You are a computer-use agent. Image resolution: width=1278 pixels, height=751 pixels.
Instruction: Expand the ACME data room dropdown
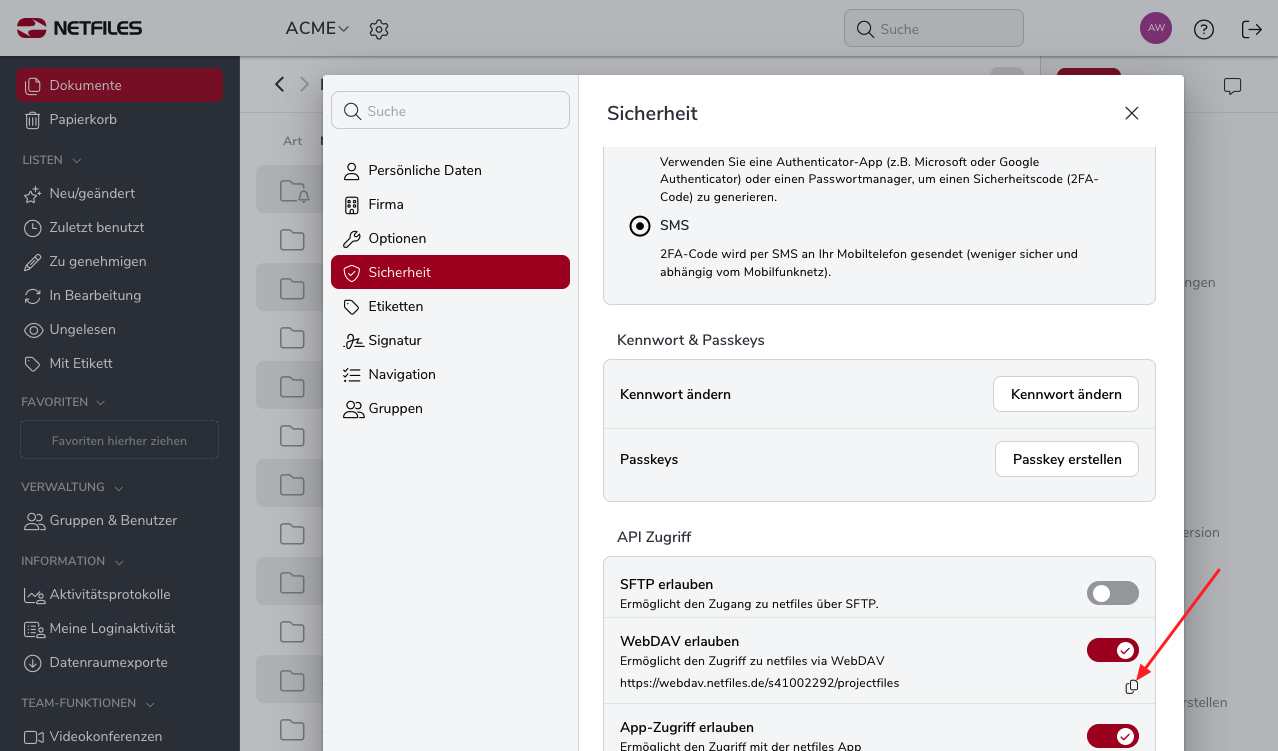click(x=317, y=29)
